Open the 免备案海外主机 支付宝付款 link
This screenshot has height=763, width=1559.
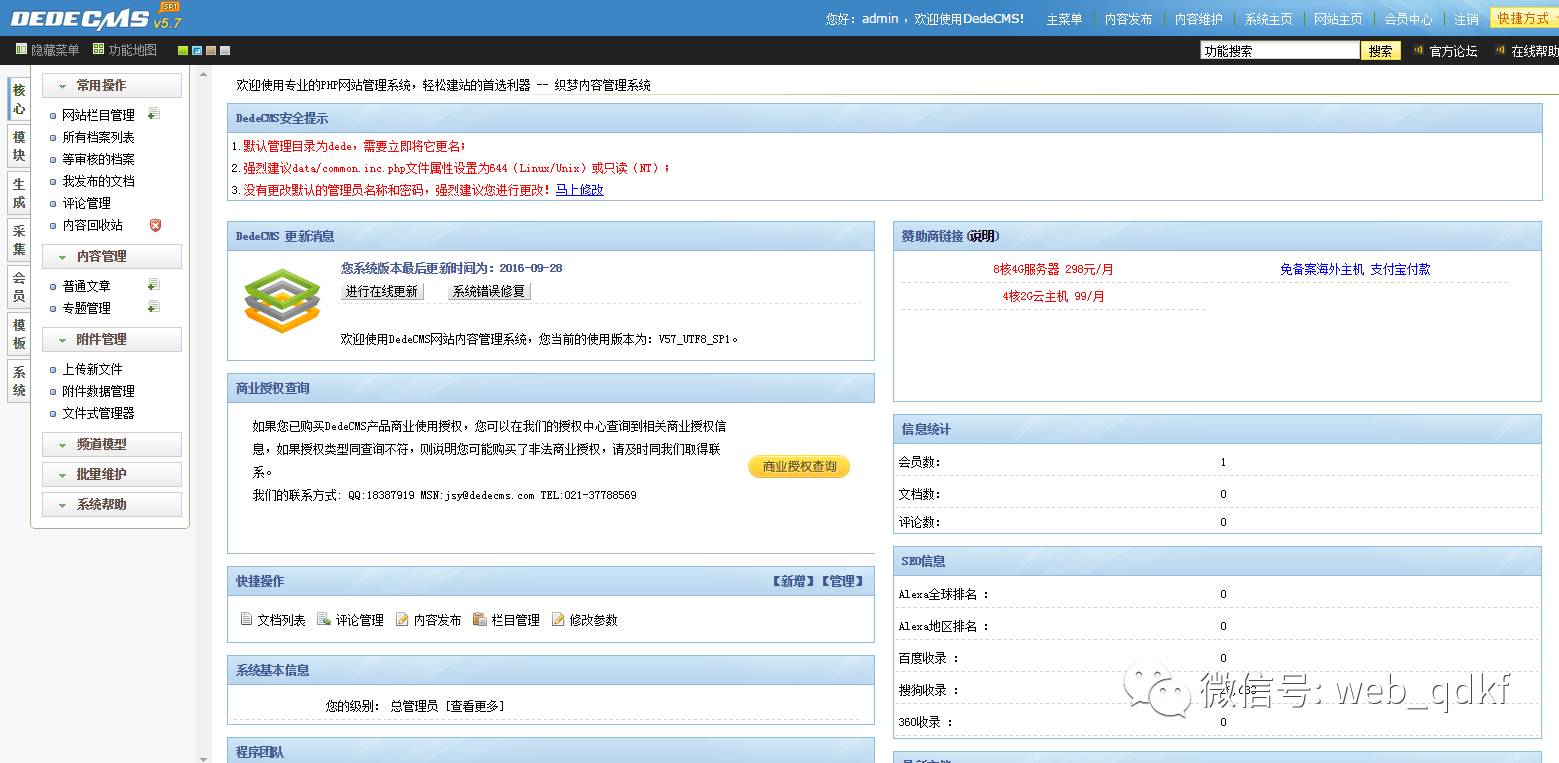click(1355, 269)
